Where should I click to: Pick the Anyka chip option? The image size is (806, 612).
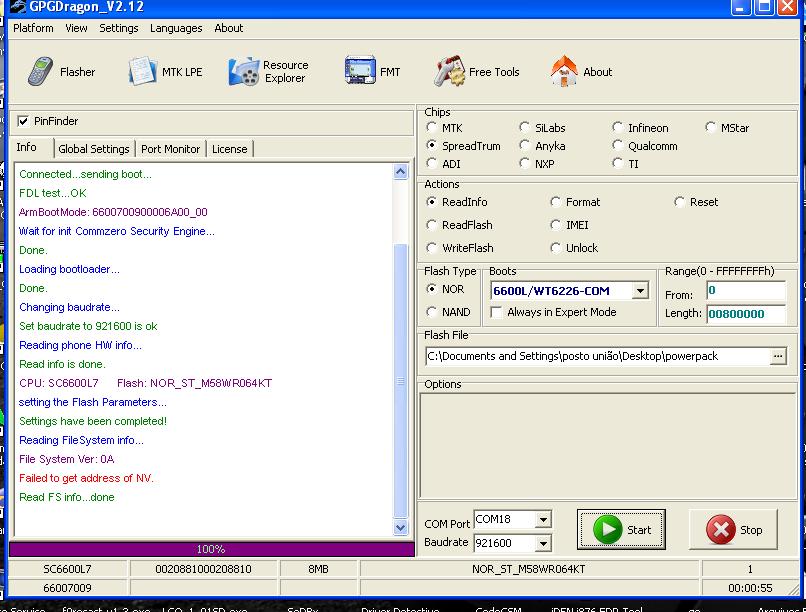pos(524,145)
